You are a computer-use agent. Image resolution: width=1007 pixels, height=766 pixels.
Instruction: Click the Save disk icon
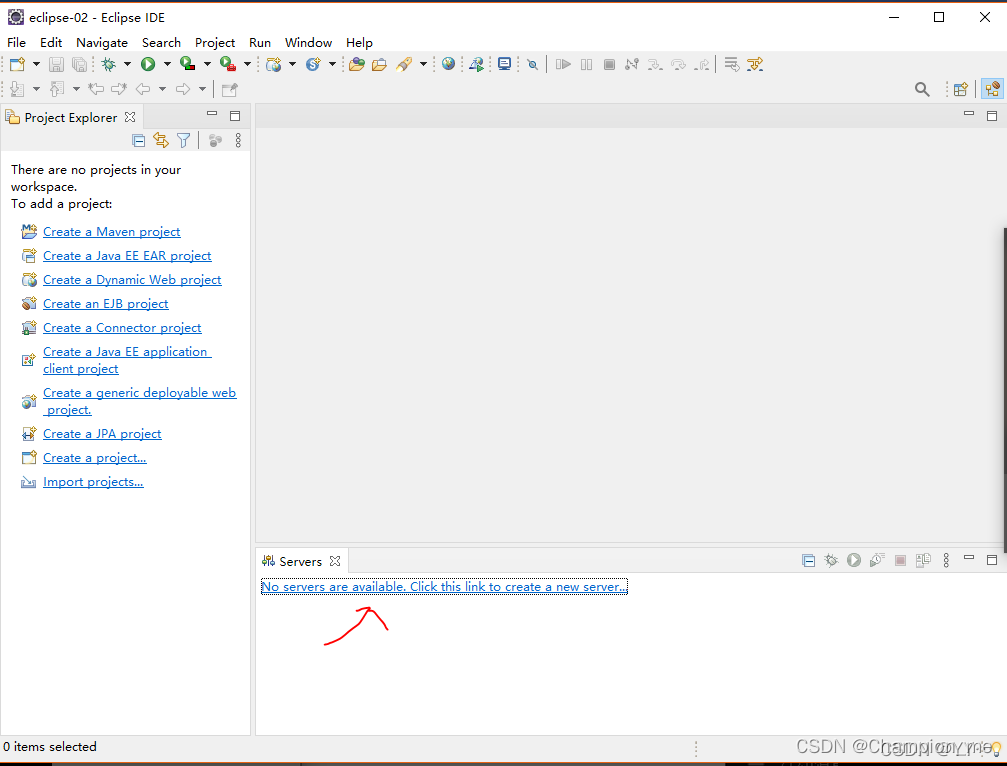coord(57,64)
